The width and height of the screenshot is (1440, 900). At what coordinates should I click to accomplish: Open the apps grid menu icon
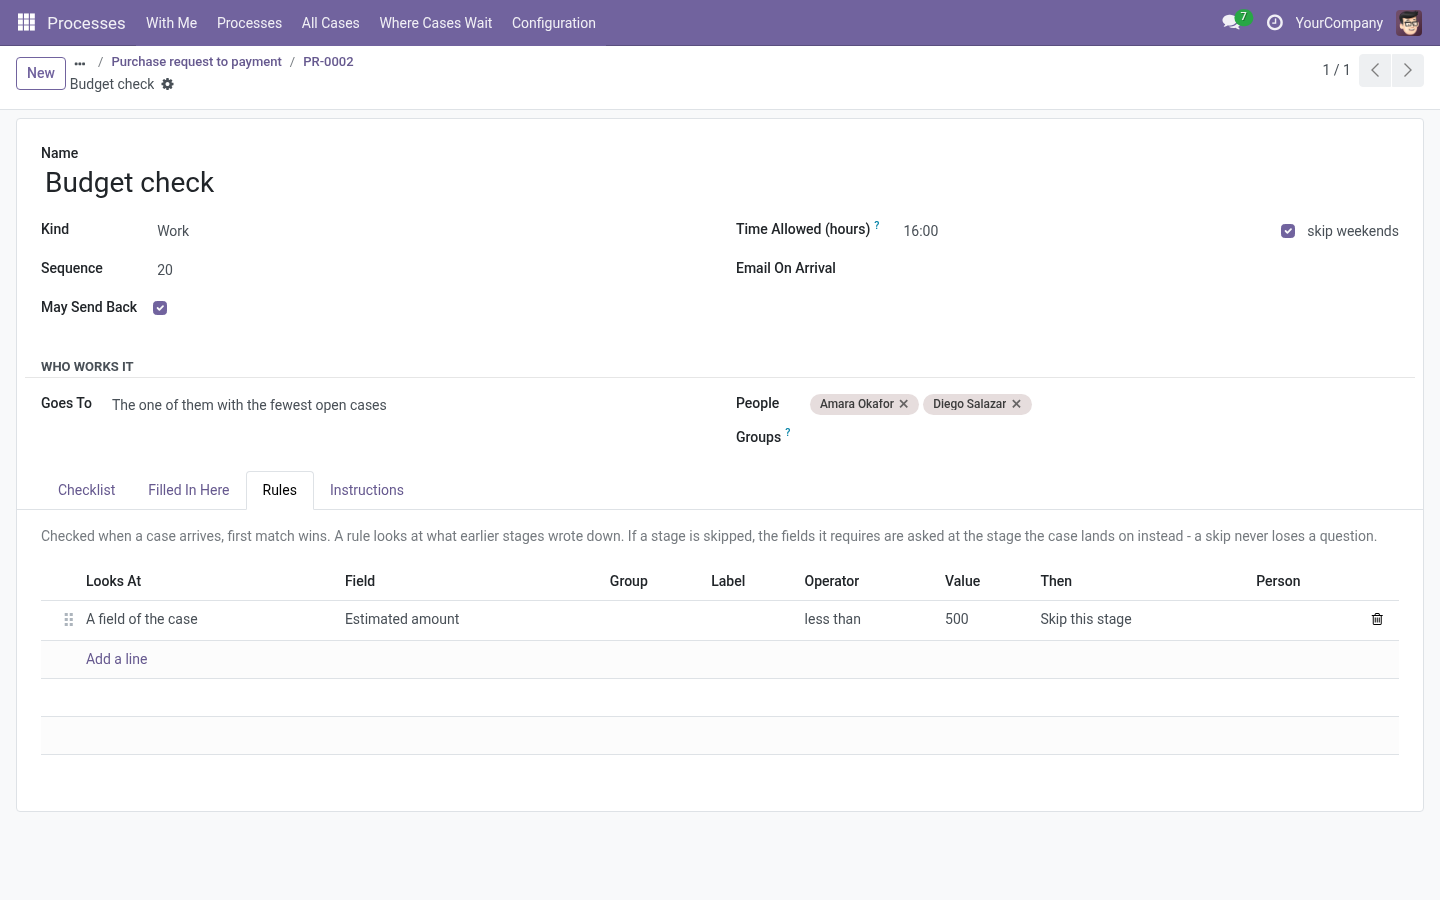pyautogui.click(x=27, y=22)
